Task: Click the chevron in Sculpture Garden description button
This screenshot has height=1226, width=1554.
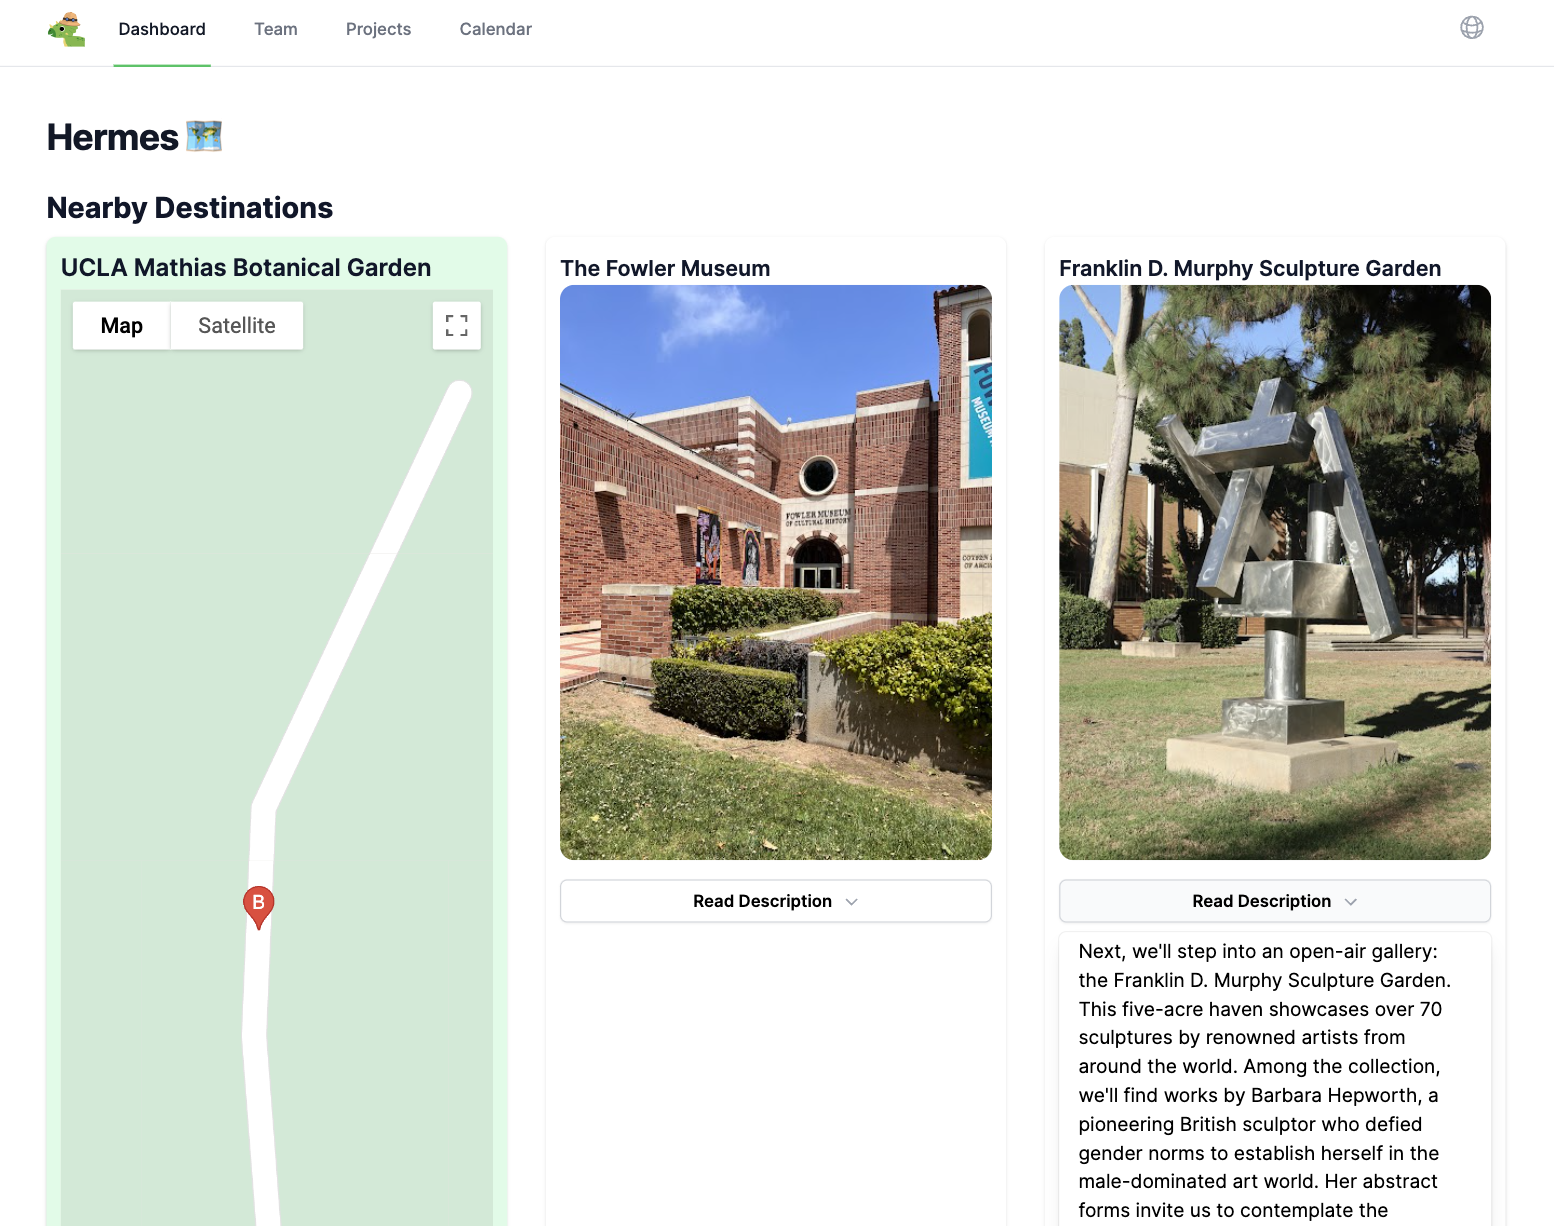Action: [1351, 902]
